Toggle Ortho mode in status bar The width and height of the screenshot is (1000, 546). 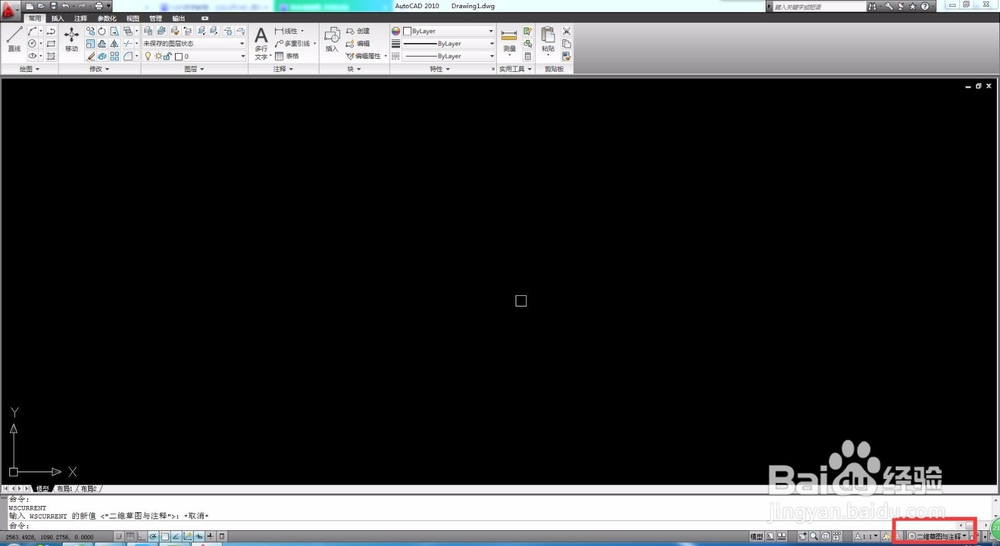coord(142,536)
